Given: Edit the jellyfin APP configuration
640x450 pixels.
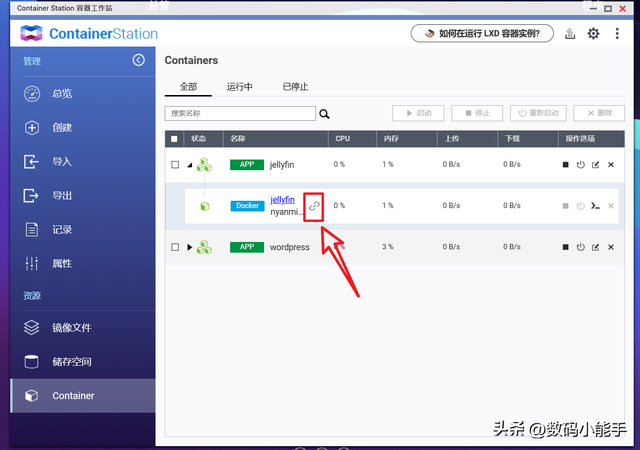Looking at the screenshot, I should coord(596,165).
